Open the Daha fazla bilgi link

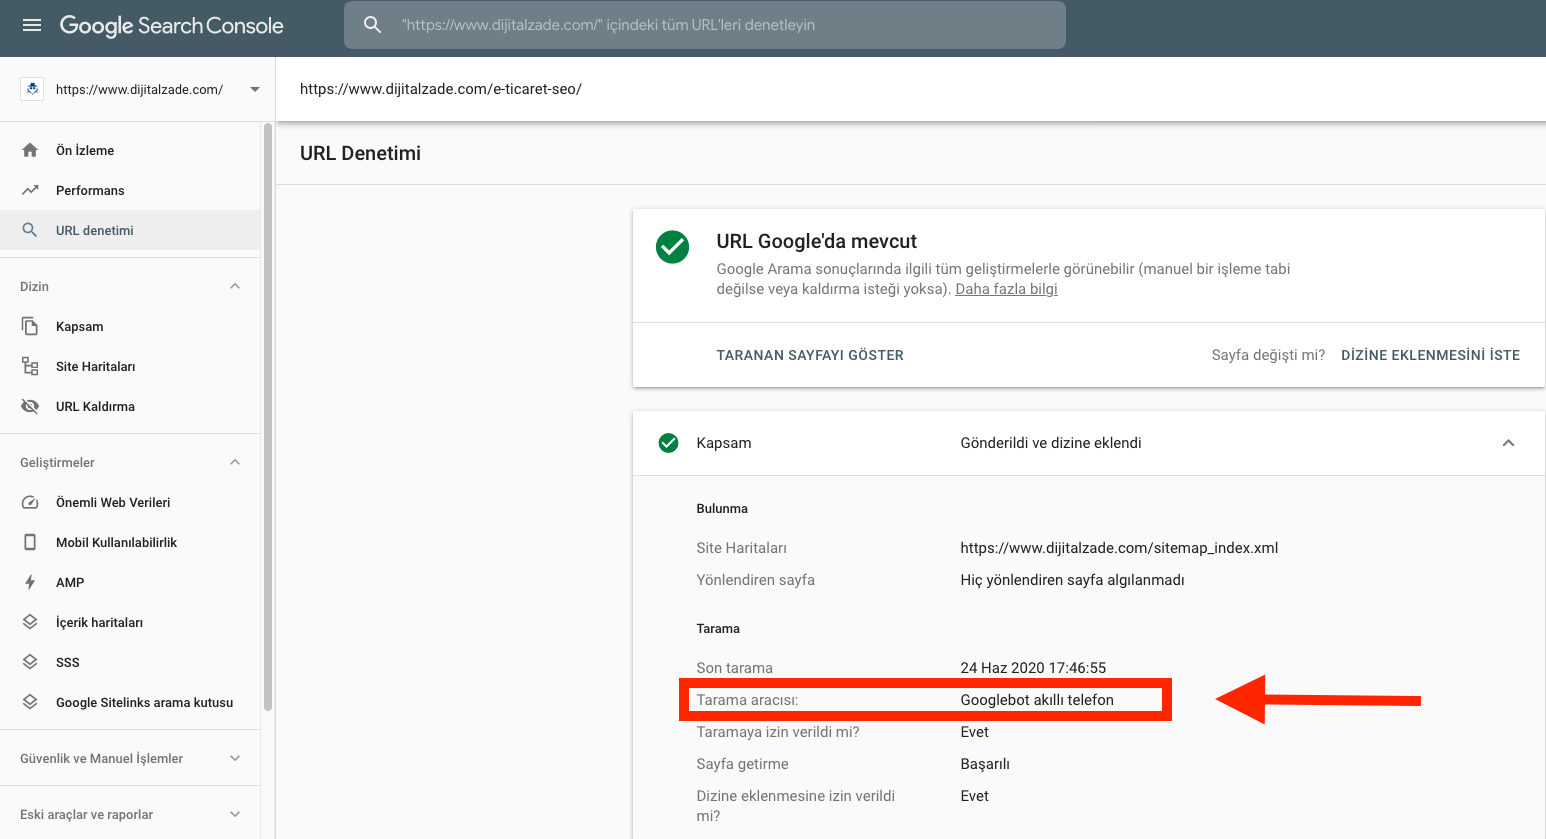click(x=1006, y=289)
